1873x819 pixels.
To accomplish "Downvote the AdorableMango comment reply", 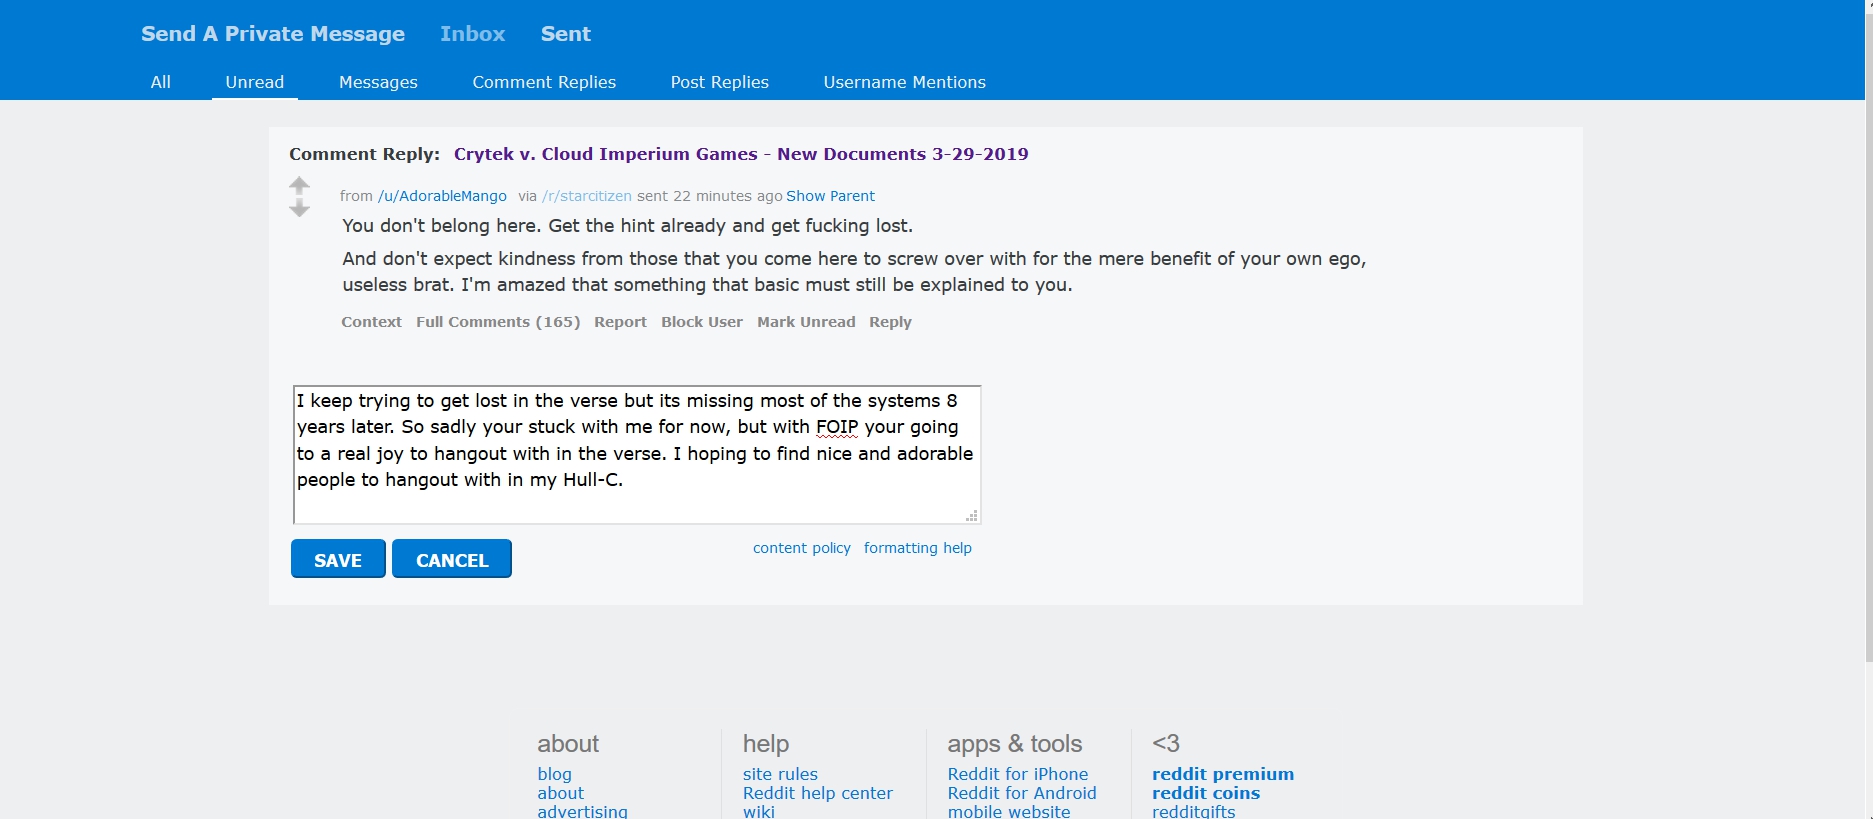I will pyautogui.click(x=299, y=208).
